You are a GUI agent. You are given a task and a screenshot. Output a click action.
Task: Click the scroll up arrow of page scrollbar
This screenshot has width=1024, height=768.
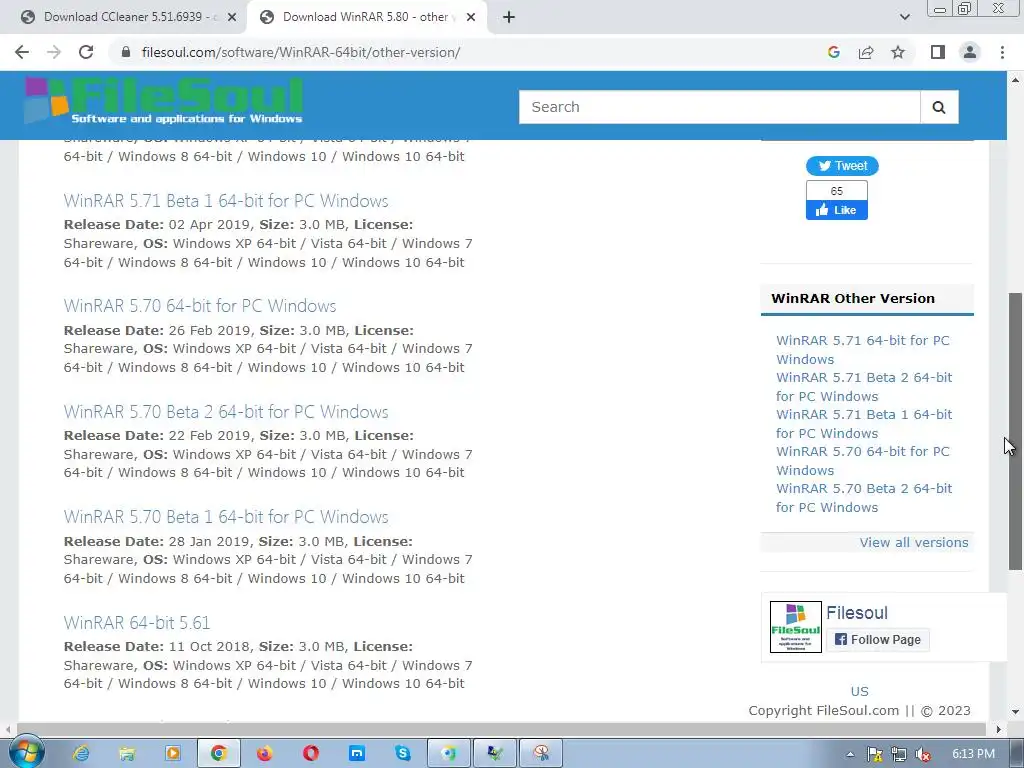point(1015,80)
